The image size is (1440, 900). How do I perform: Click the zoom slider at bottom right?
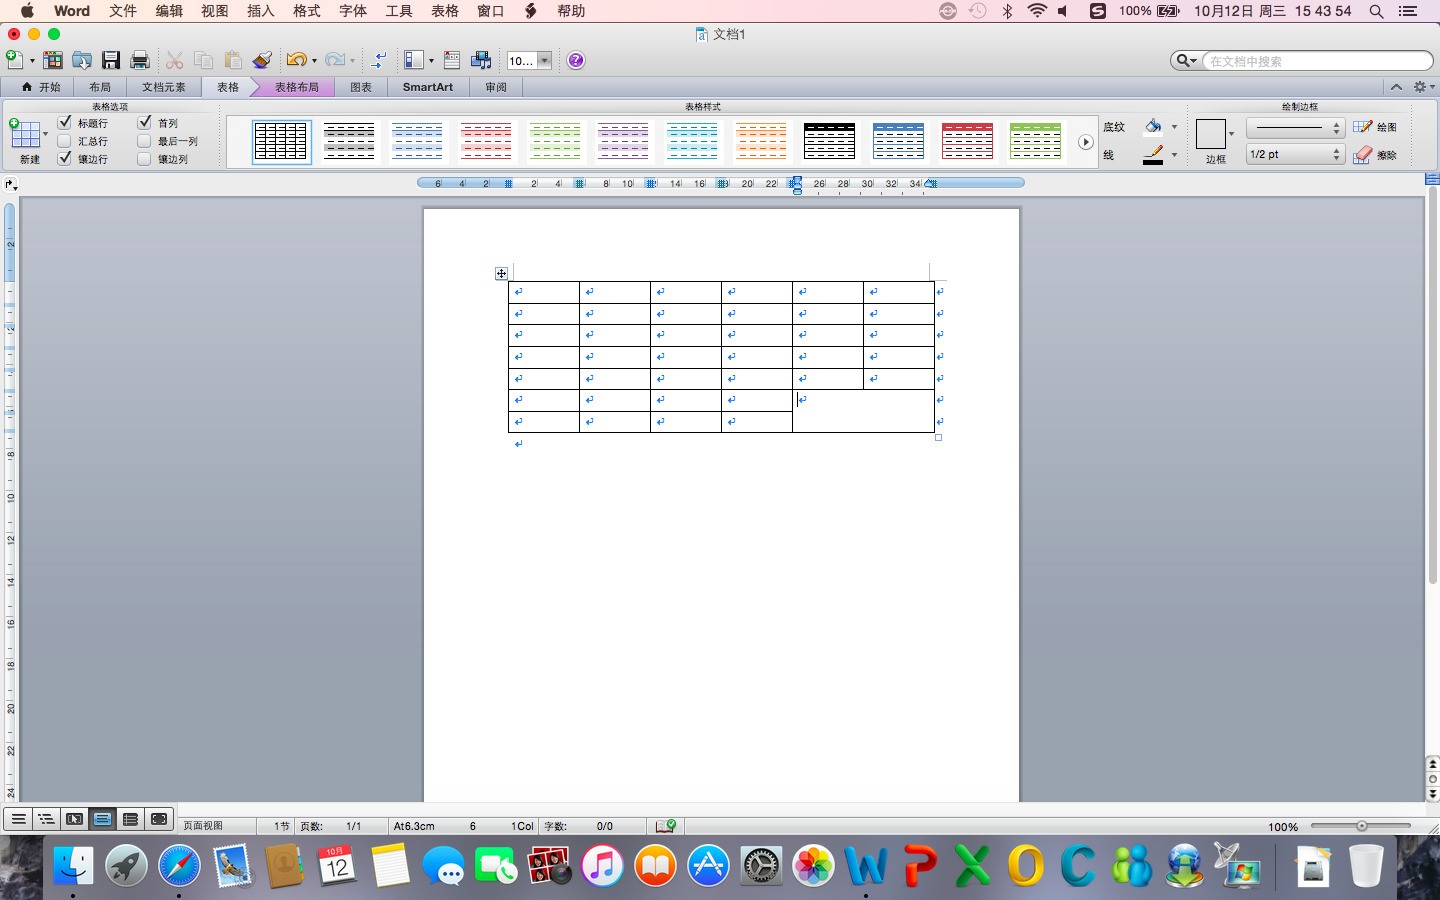(x=1361, y=826)
